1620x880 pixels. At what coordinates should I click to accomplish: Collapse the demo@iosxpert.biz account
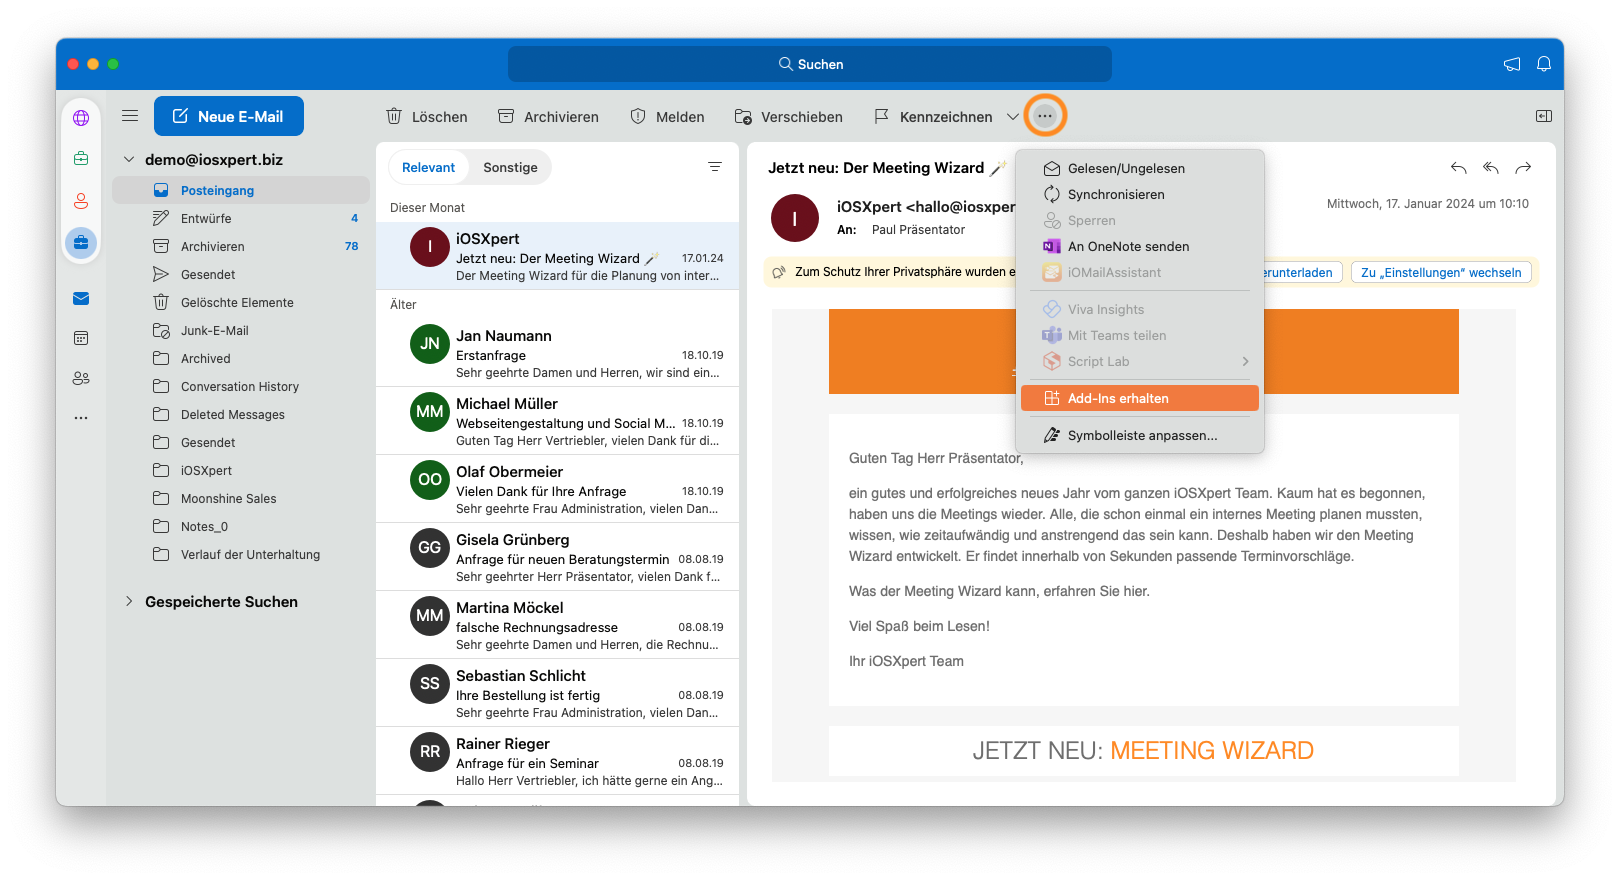pyautogui.click(x=129, y=160)
